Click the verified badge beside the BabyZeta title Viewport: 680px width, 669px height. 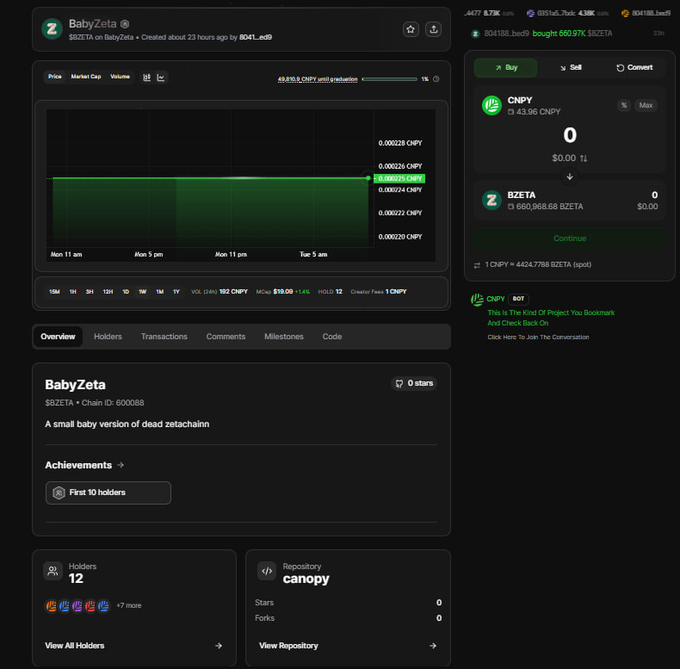coord(125,24)
